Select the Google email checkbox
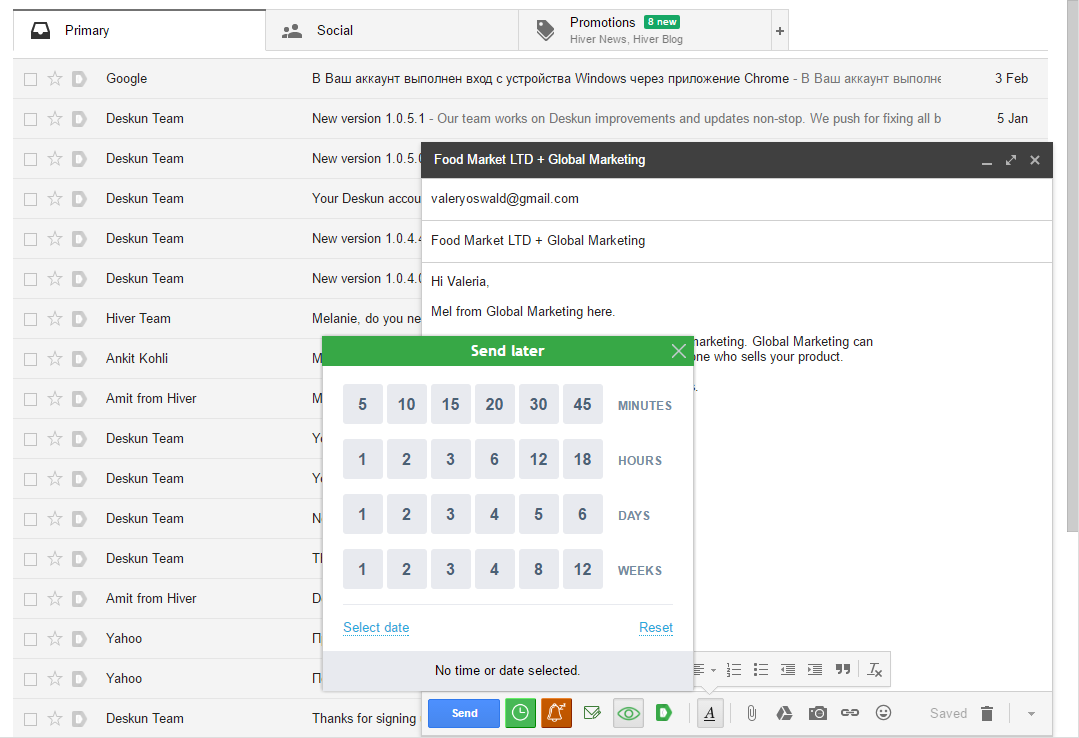Viewport: 1079px width, 738px height. click(x=30, y=79)
